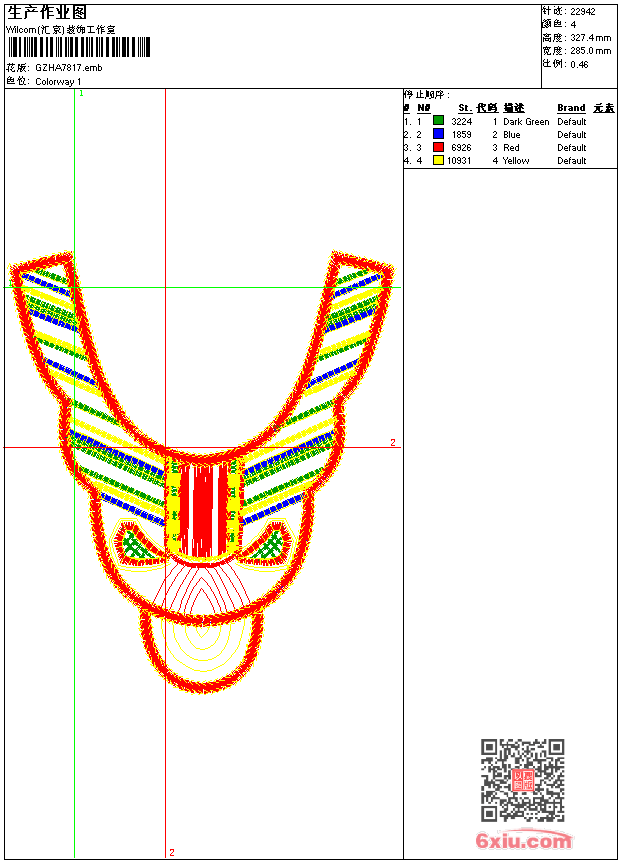Click the Dark Green color swatch
The height and width of the screenshot is (860, 620).
438,121
